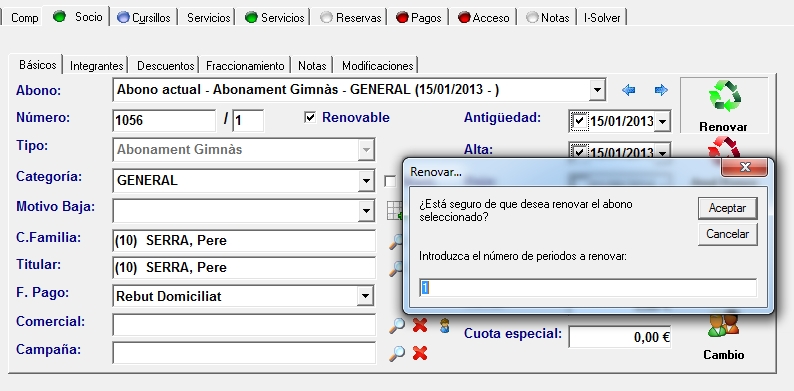
Task: Go to the previous abono with the blue left arrow
Action: (x=628, y=90)
